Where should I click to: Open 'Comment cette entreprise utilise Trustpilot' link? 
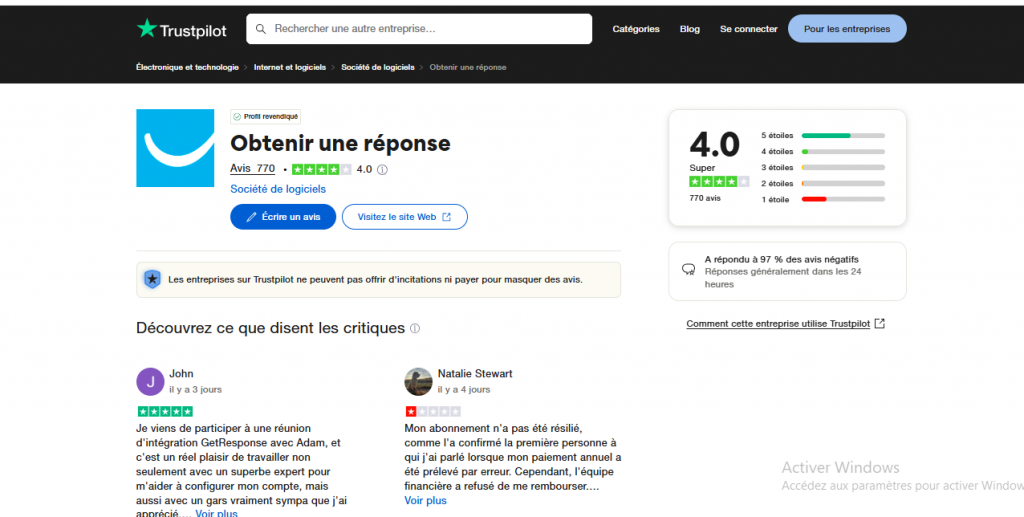[778, 324]
